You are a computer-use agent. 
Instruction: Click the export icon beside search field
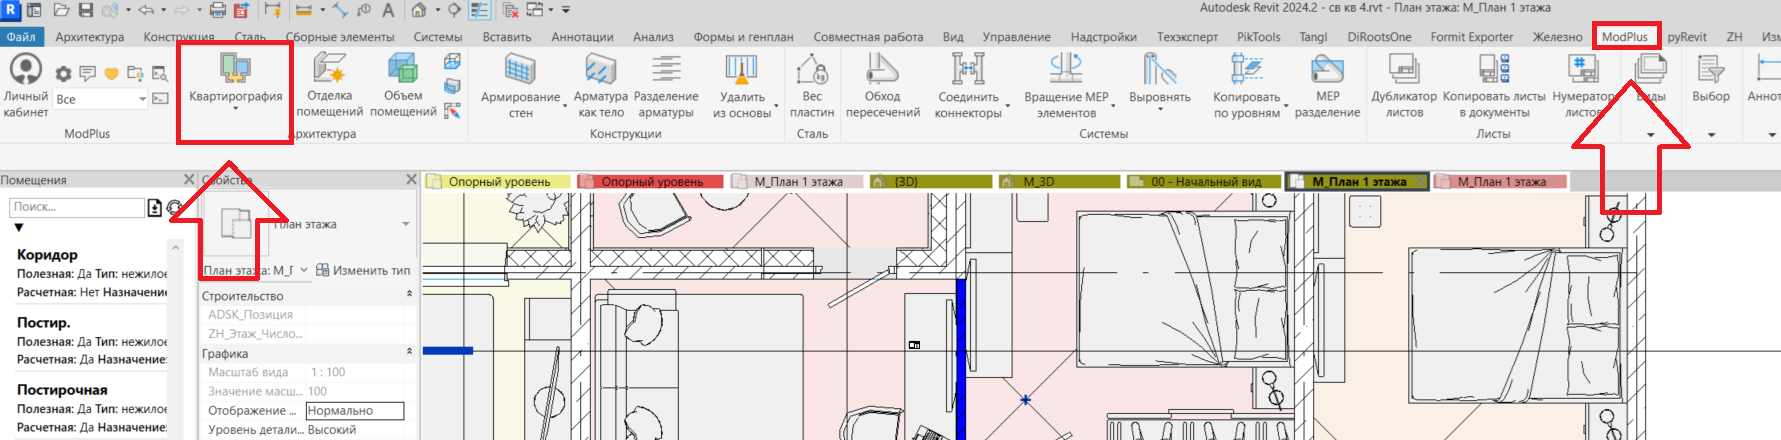(x=155, y=208)
